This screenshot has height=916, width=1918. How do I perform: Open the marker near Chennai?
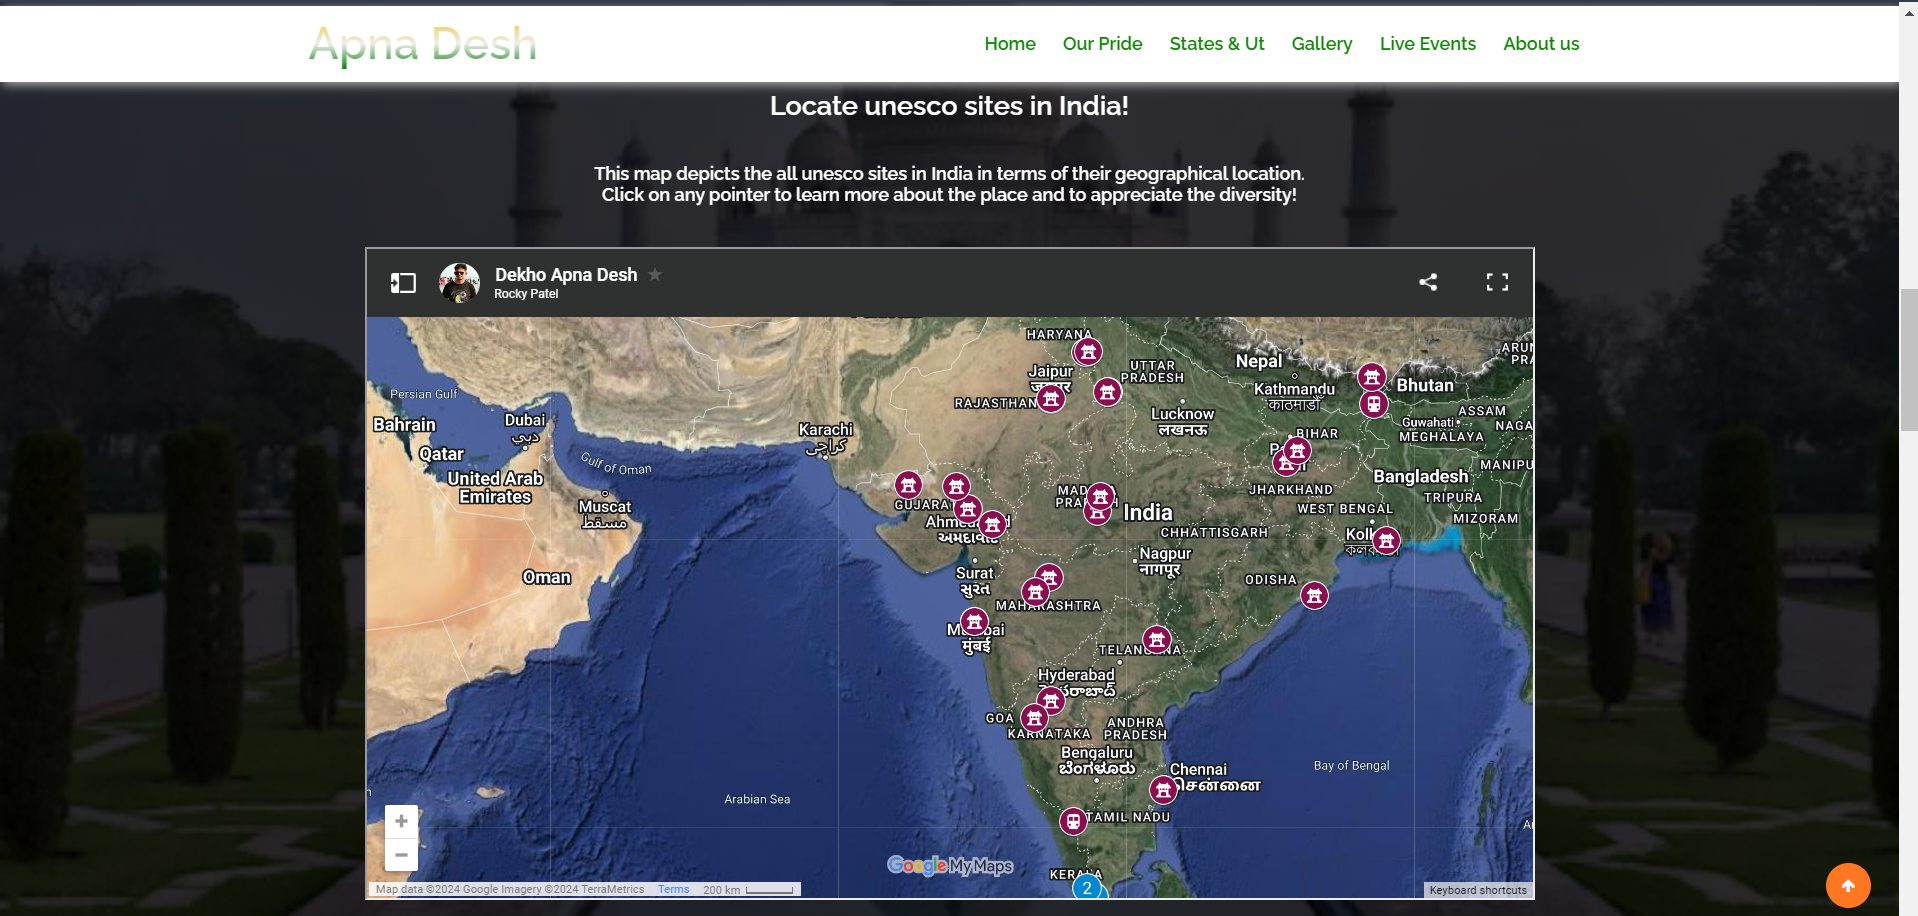coord(1162,789)
